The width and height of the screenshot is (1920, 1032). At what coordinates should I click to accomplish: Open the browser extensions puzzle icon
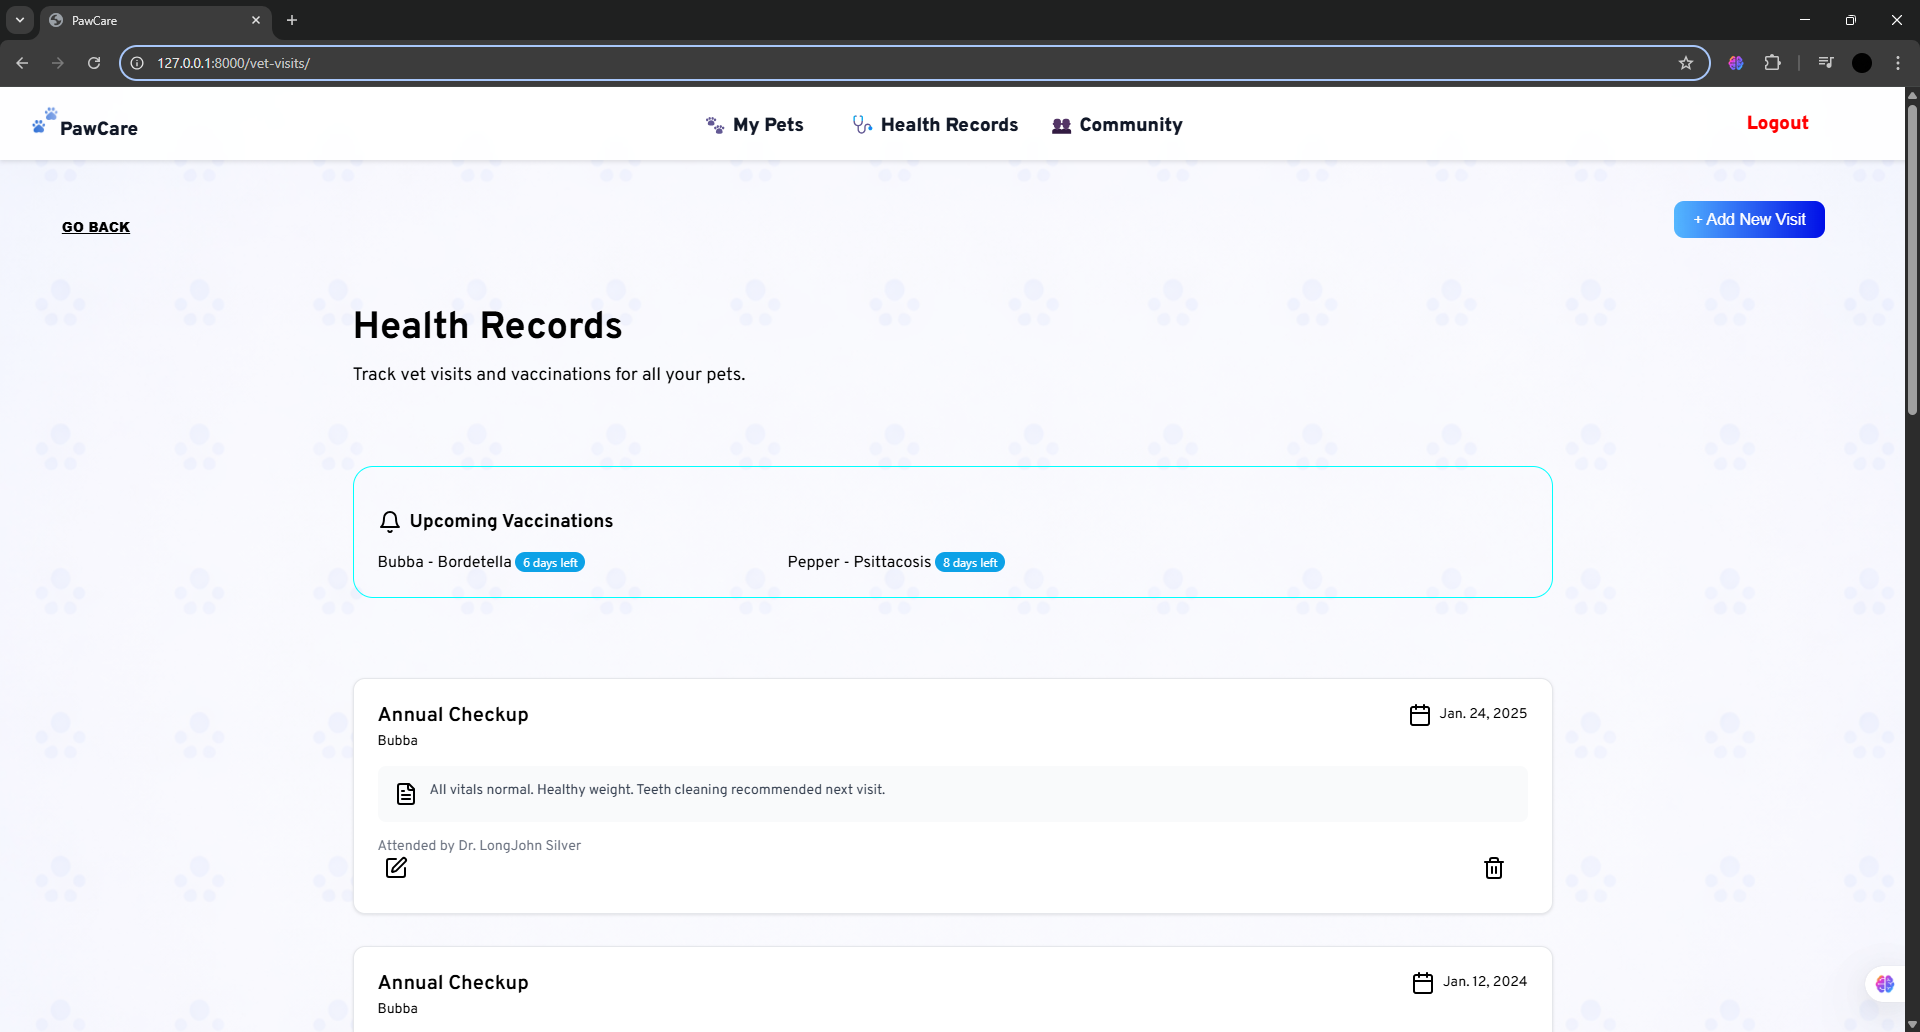pos(1772,63)
